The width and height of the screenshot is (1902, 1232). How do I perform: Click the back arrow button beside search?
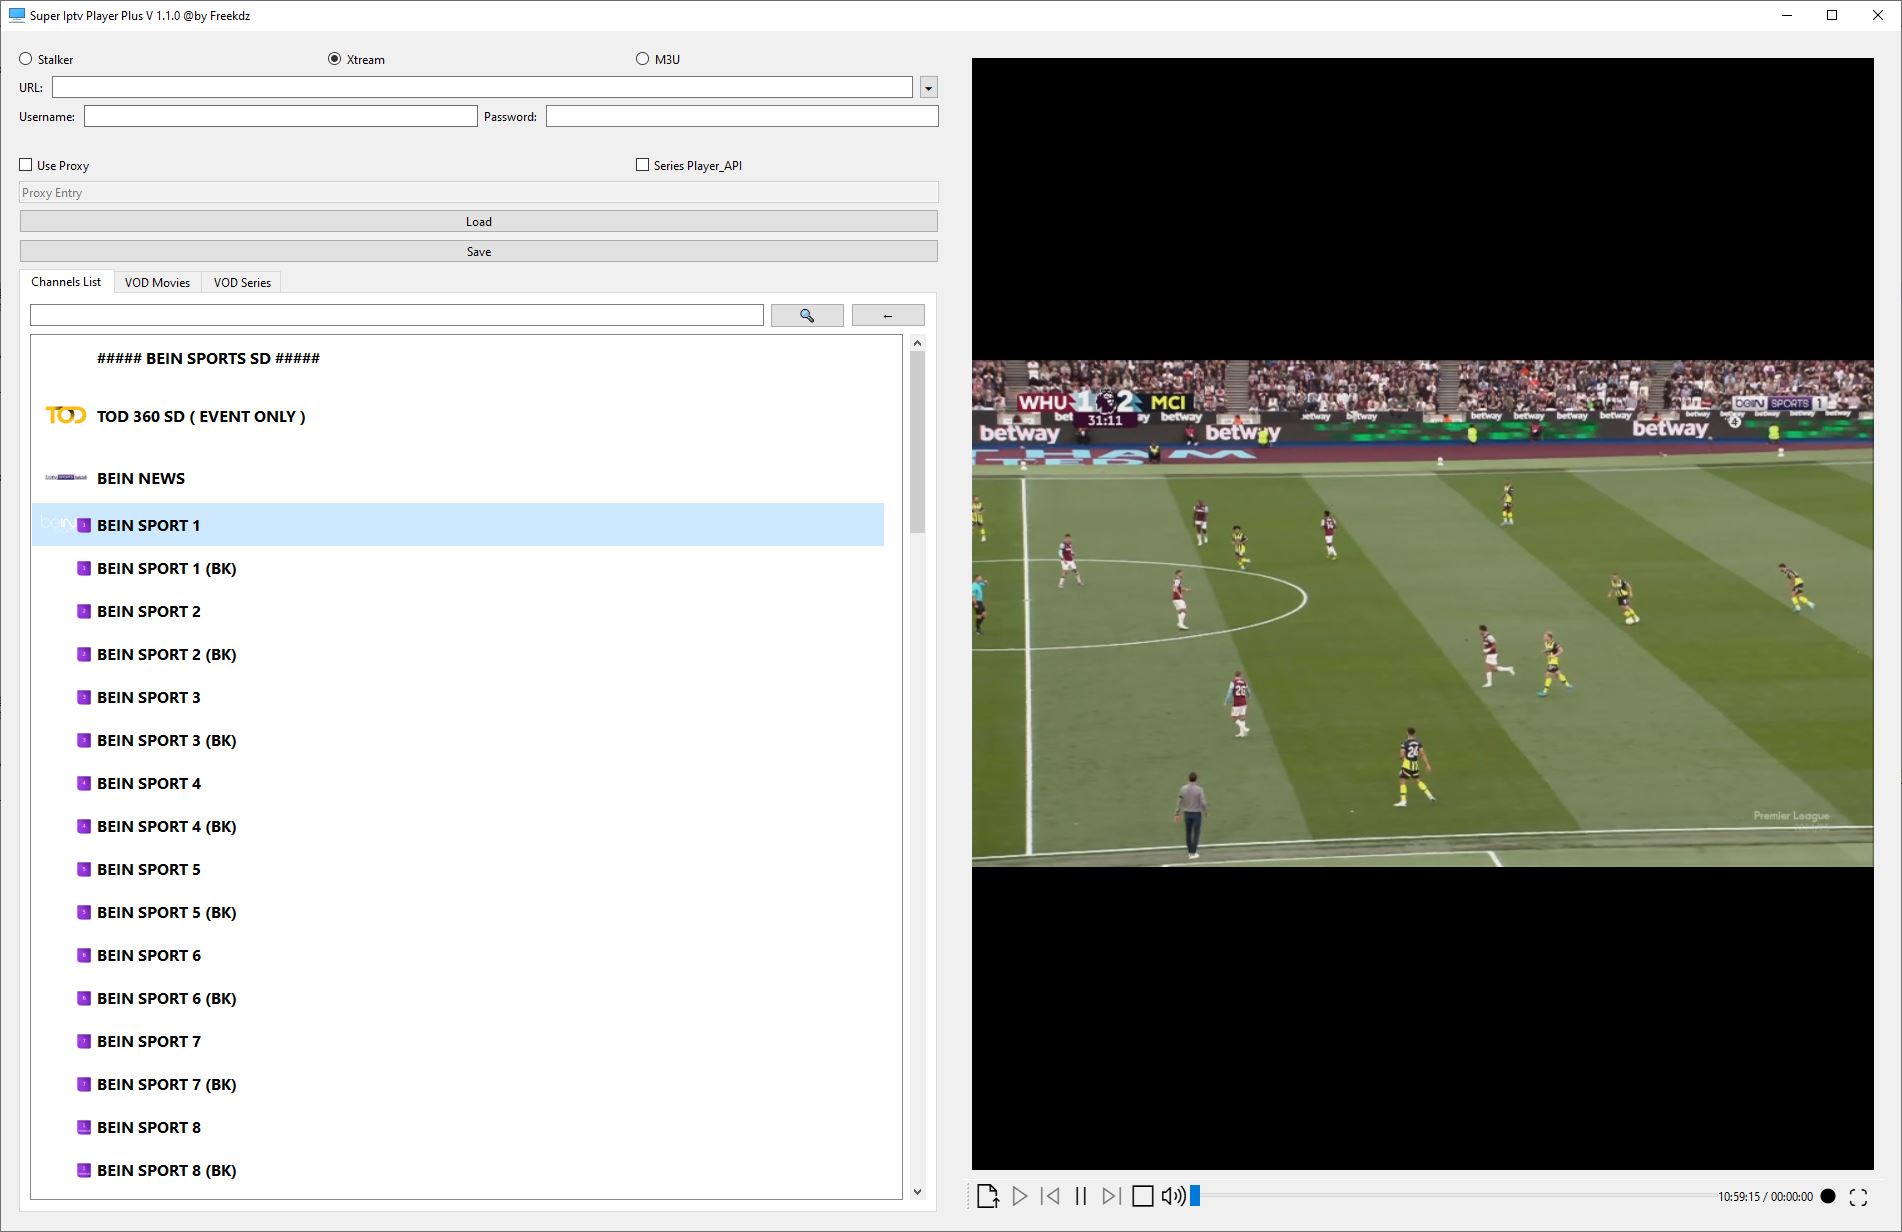click(x=888, y=316)
